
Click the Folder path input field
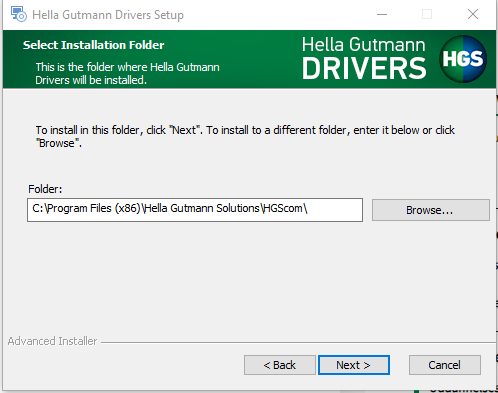195,210
